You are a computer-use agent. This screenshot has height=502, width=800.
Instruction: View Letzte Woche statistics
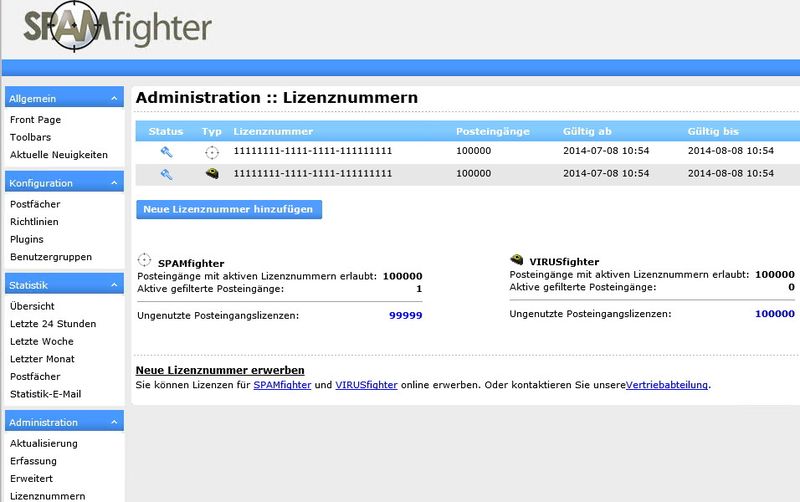point(41,341)
